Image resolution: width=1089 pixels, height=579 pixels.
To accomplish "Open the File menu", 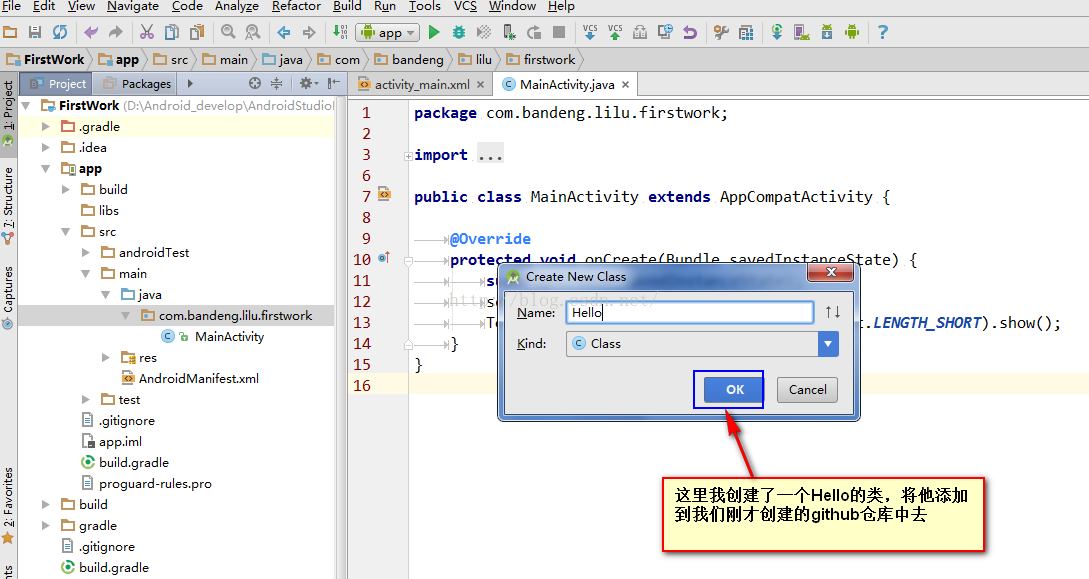I will (11, 6).
